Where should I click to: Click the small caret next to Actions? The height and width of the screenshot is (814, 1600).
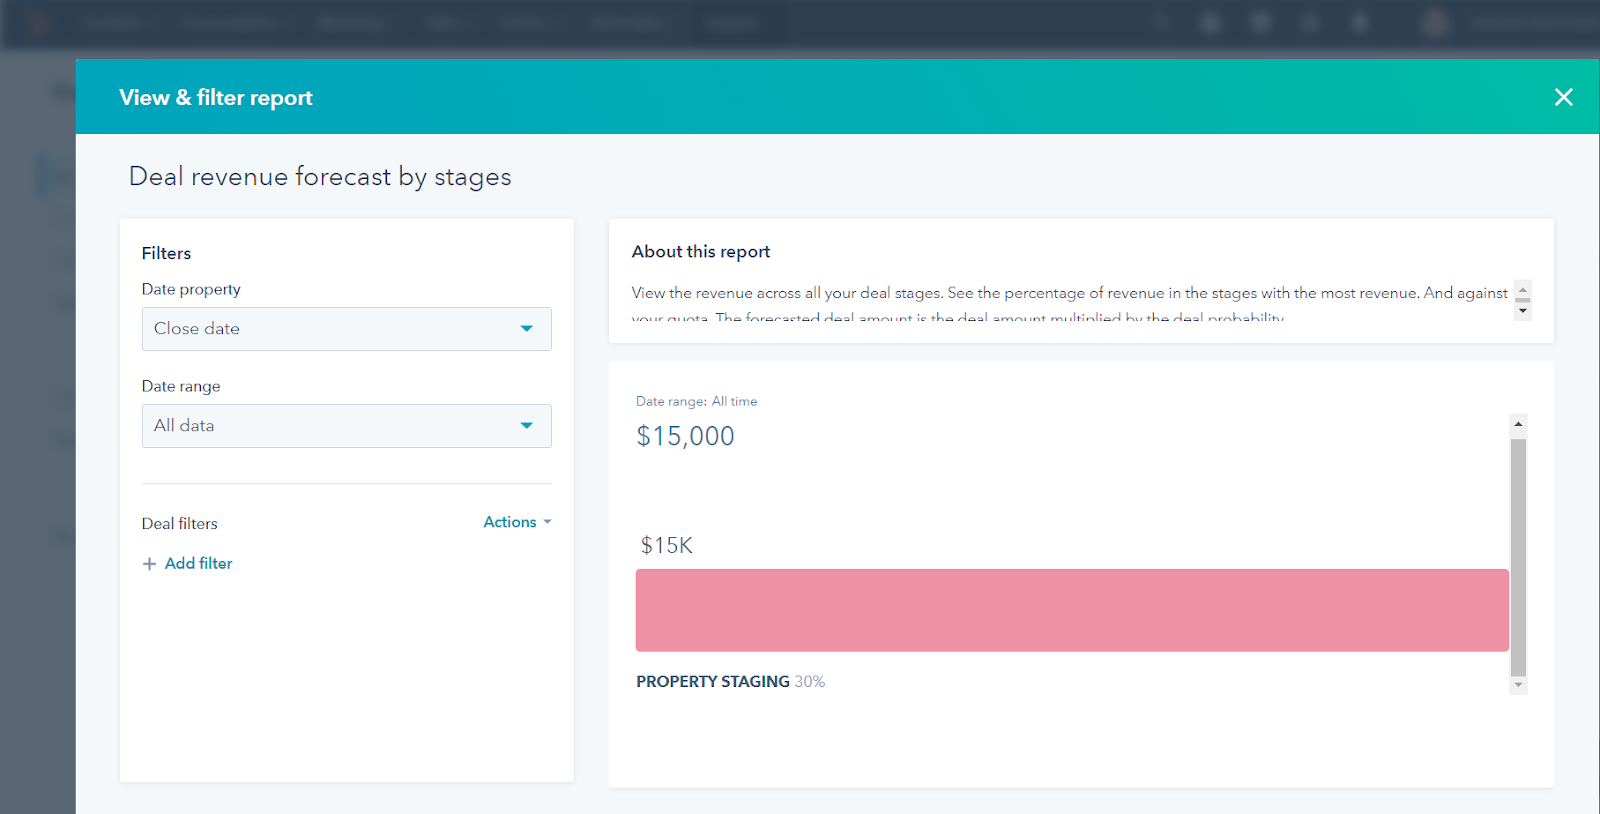[x=548, y=522]
